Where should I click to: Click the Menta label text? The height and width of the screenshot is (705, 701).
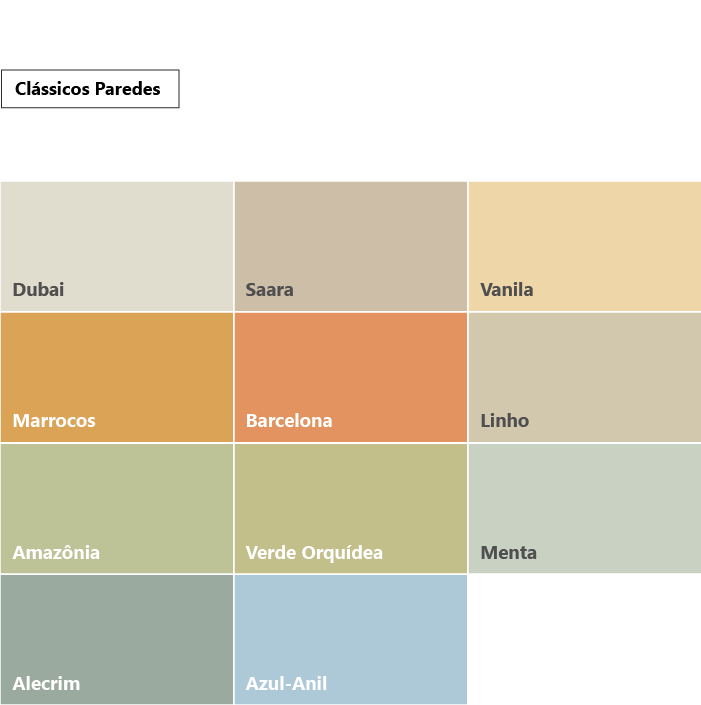point(509,553)
